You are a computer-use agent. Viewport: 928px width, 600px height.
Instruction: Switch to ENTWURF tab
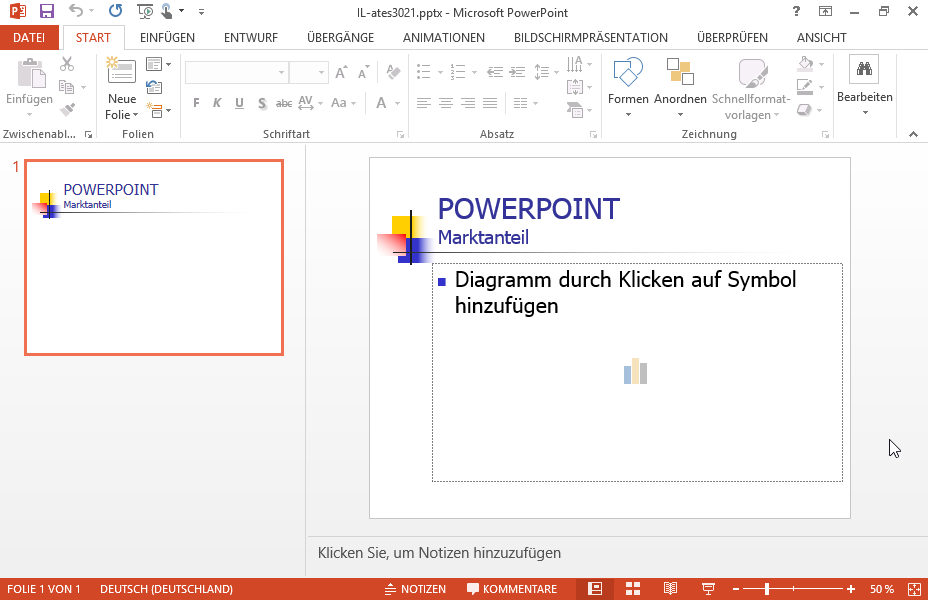251,37
